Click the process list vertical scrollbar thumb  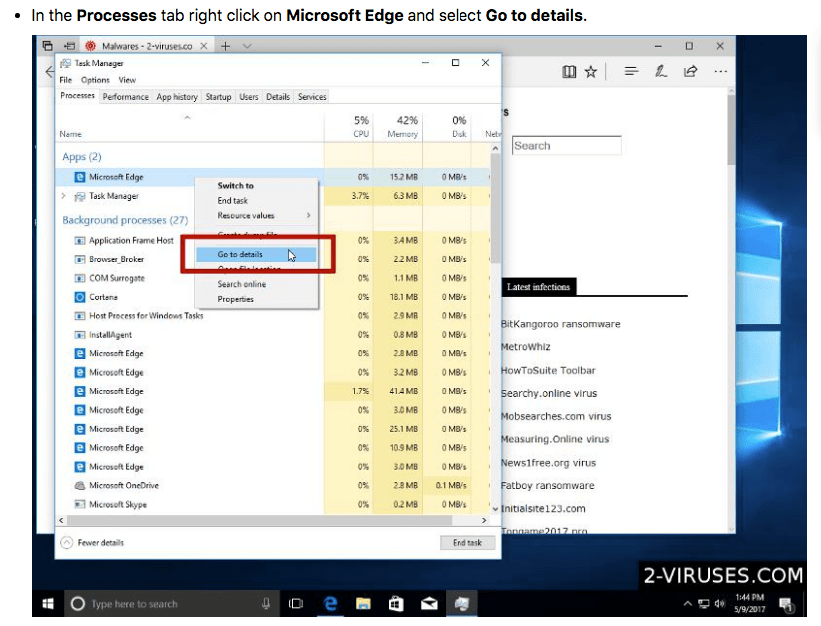495,208
